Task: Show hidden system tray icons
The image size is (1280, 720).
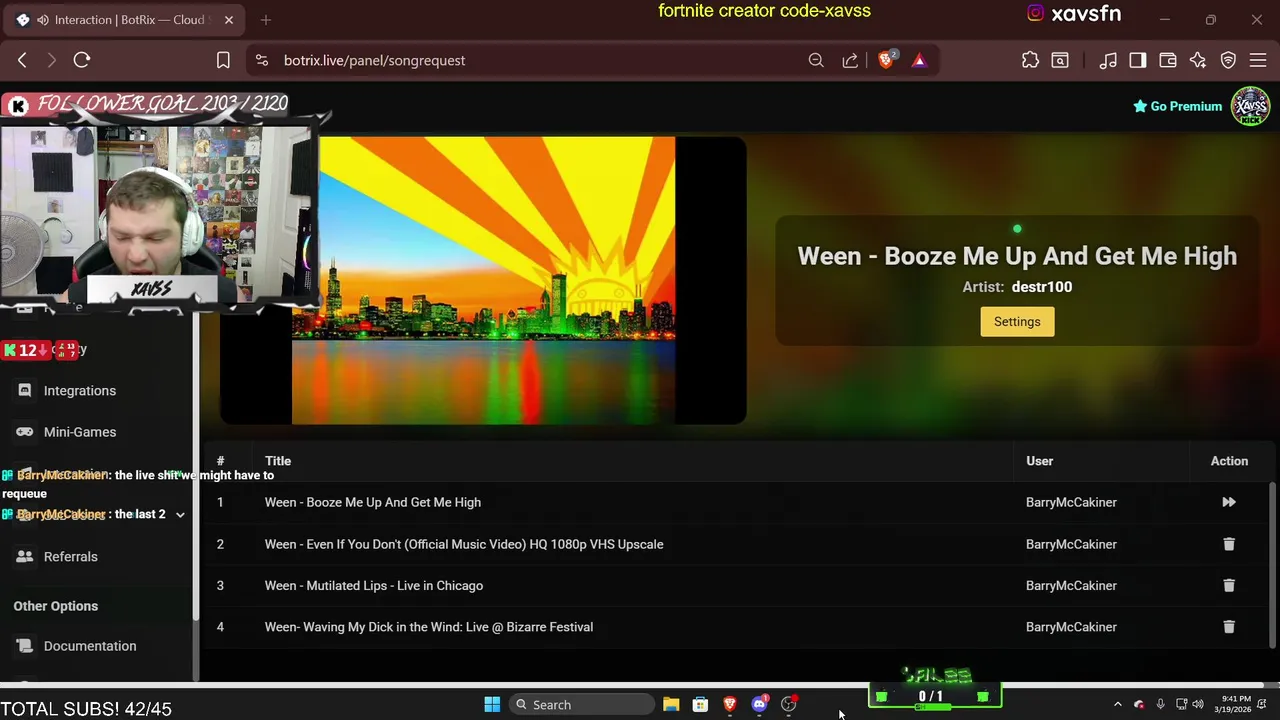Action: (x=1118, y=705)
